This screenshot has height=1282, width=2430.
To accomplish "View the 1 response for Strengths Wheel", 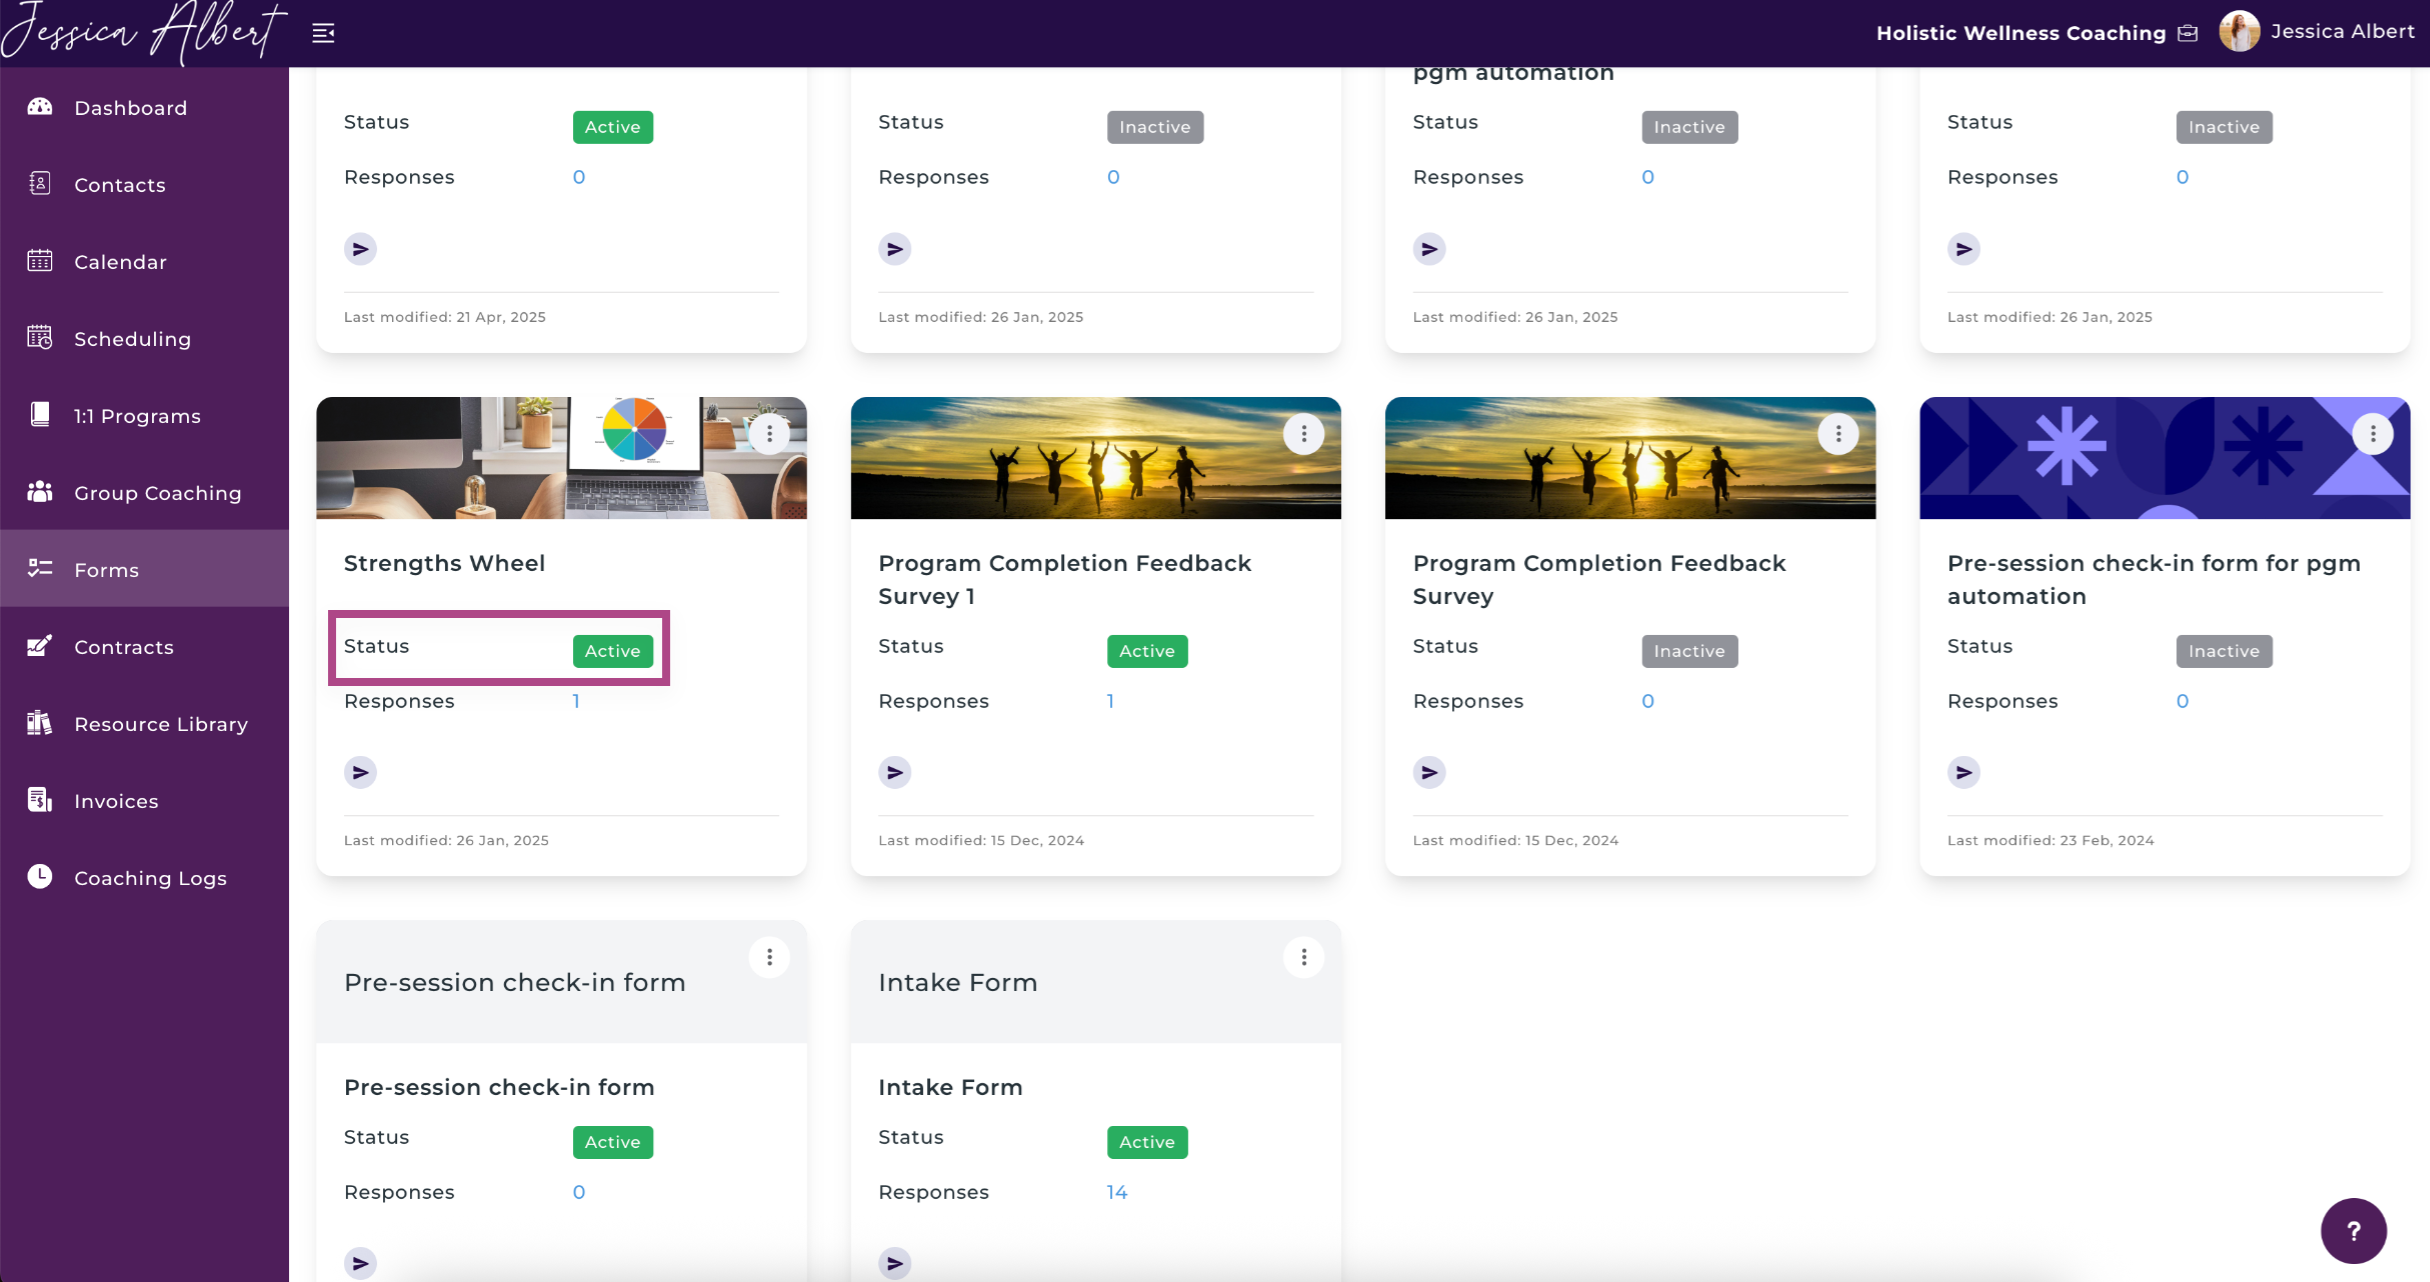I will click(x=576, y=701).
